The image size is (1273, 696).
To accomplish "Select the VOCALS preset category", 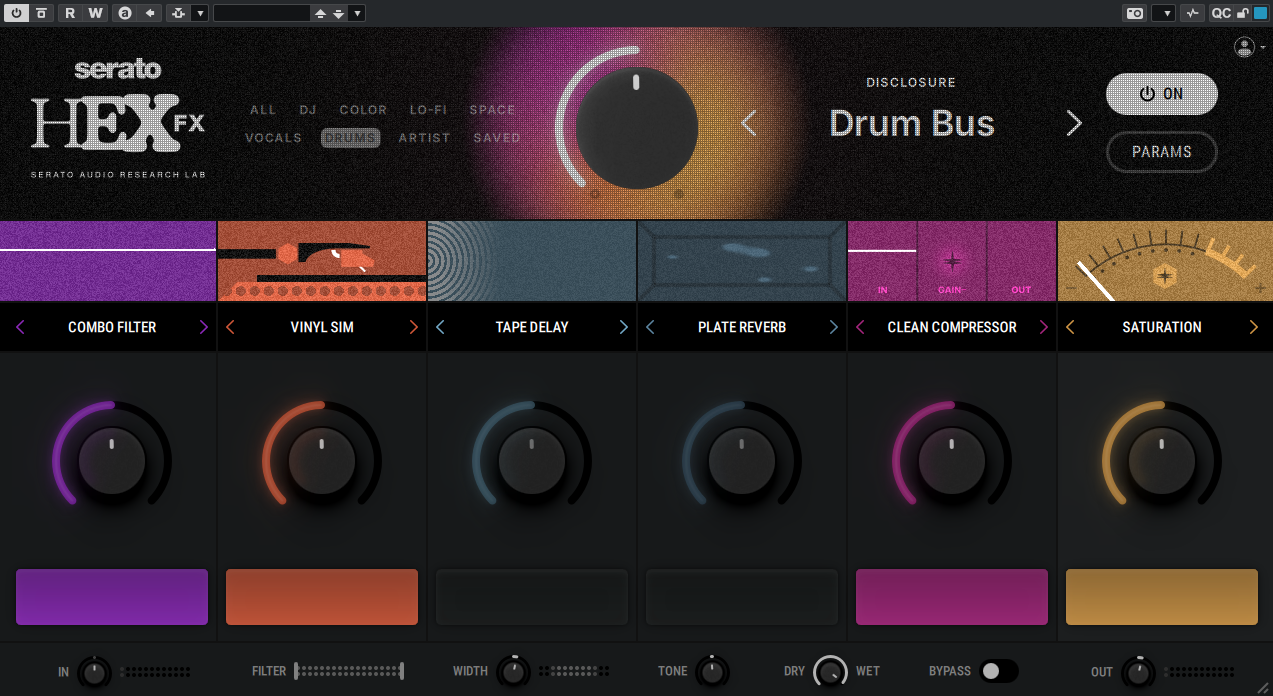I will coord(273,138).
